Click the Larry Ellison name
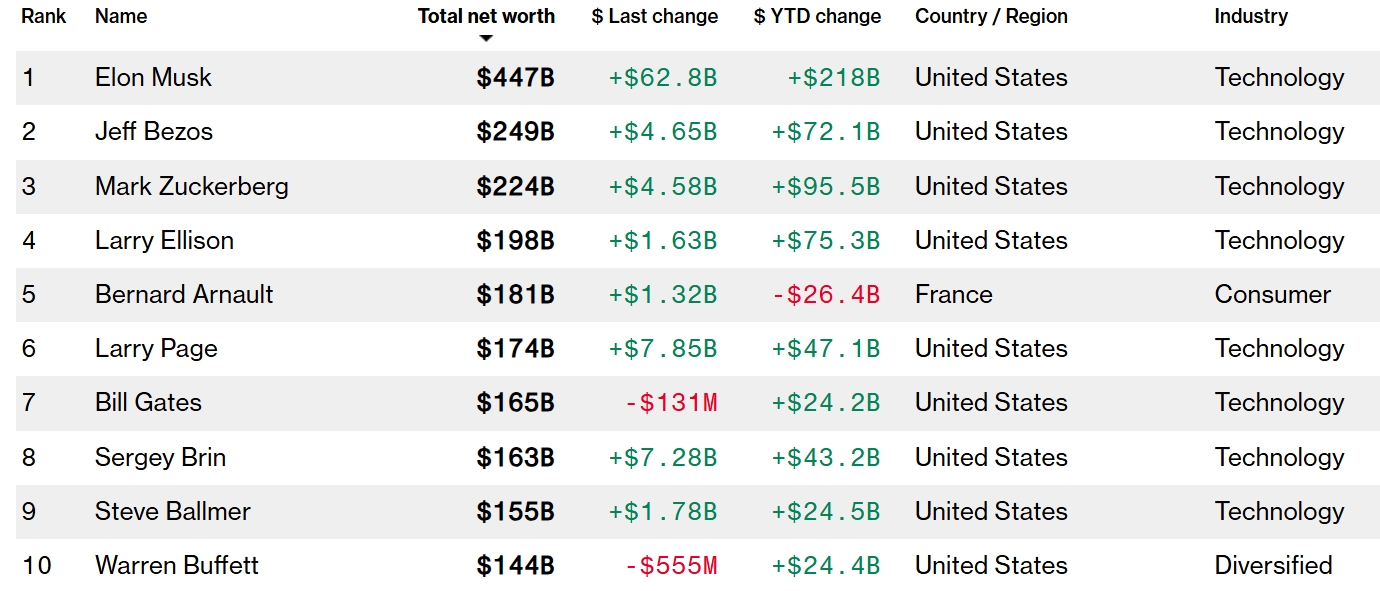Image resolution: width=1380 pixels, height=591 pixels. click(164, 240)
